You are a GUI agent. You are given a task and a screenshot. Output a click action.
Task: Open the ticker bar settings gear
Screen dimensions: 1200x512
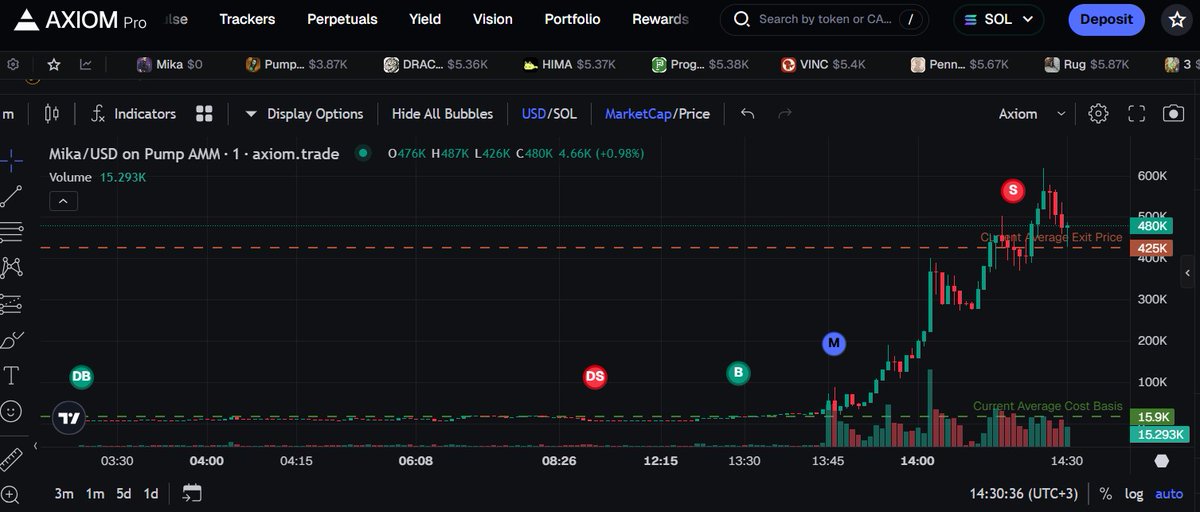(12, 64)
